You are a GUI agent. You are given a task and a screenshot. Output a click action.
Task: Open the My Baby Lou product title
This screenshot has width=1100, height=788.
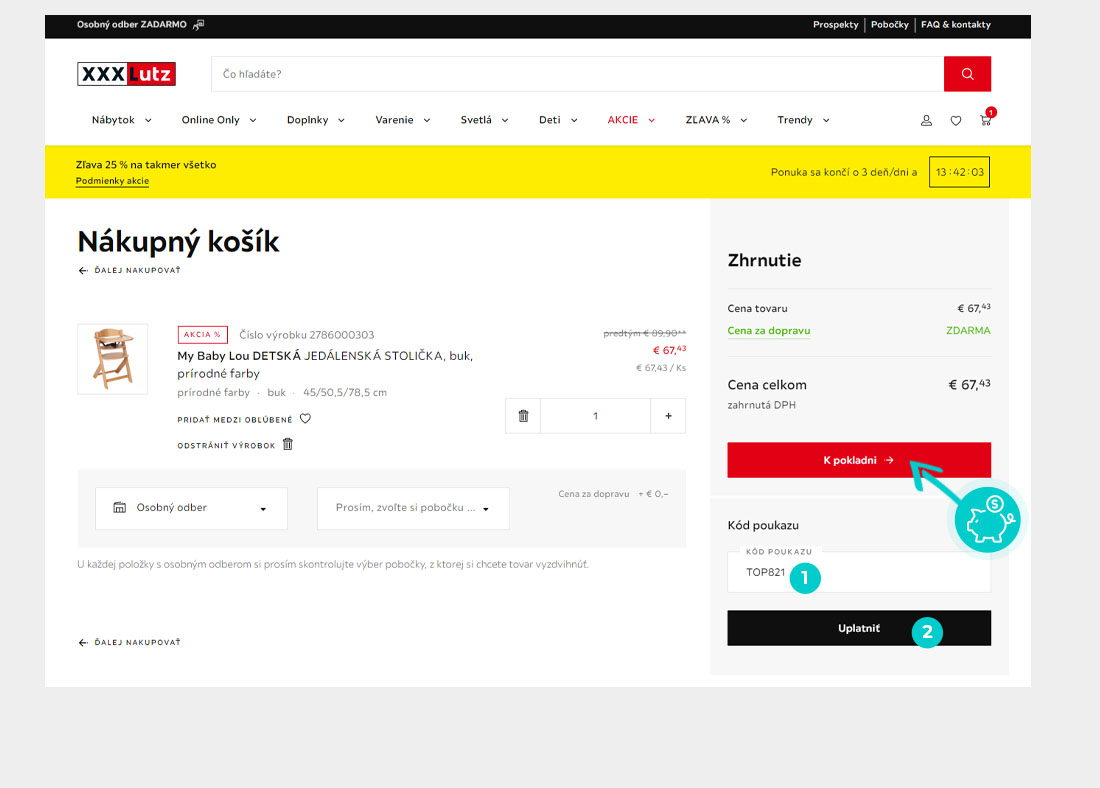point(325,364)
